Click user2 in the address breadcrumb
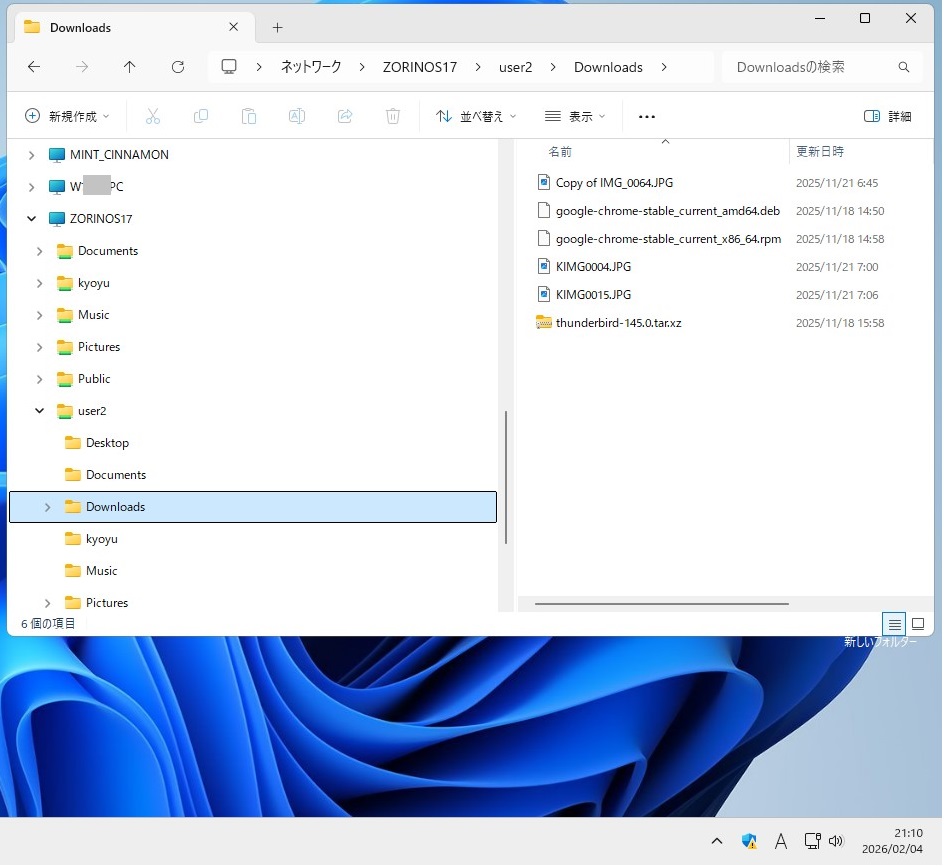The image size is (944, 866). coord(515,67)
